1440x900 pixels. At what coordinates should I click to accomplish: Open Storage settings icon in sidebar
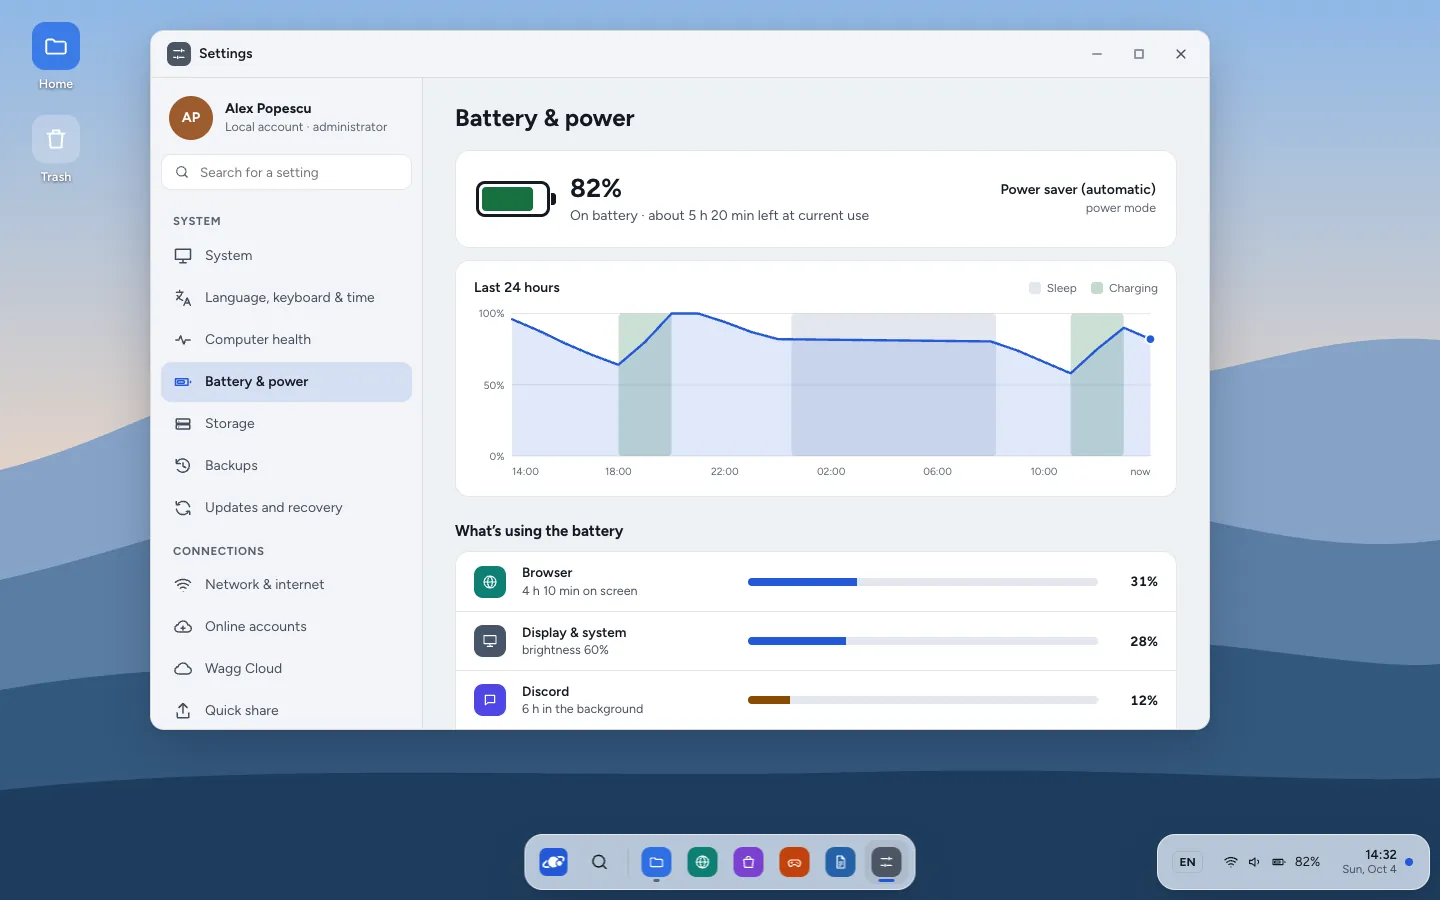(183, 424)
